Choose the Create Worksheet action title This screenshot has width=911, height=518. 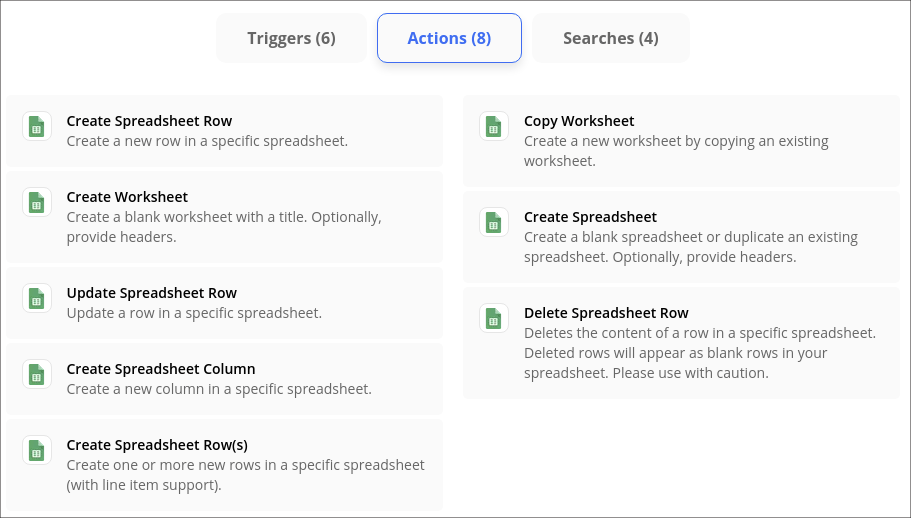tap(127, 197)
